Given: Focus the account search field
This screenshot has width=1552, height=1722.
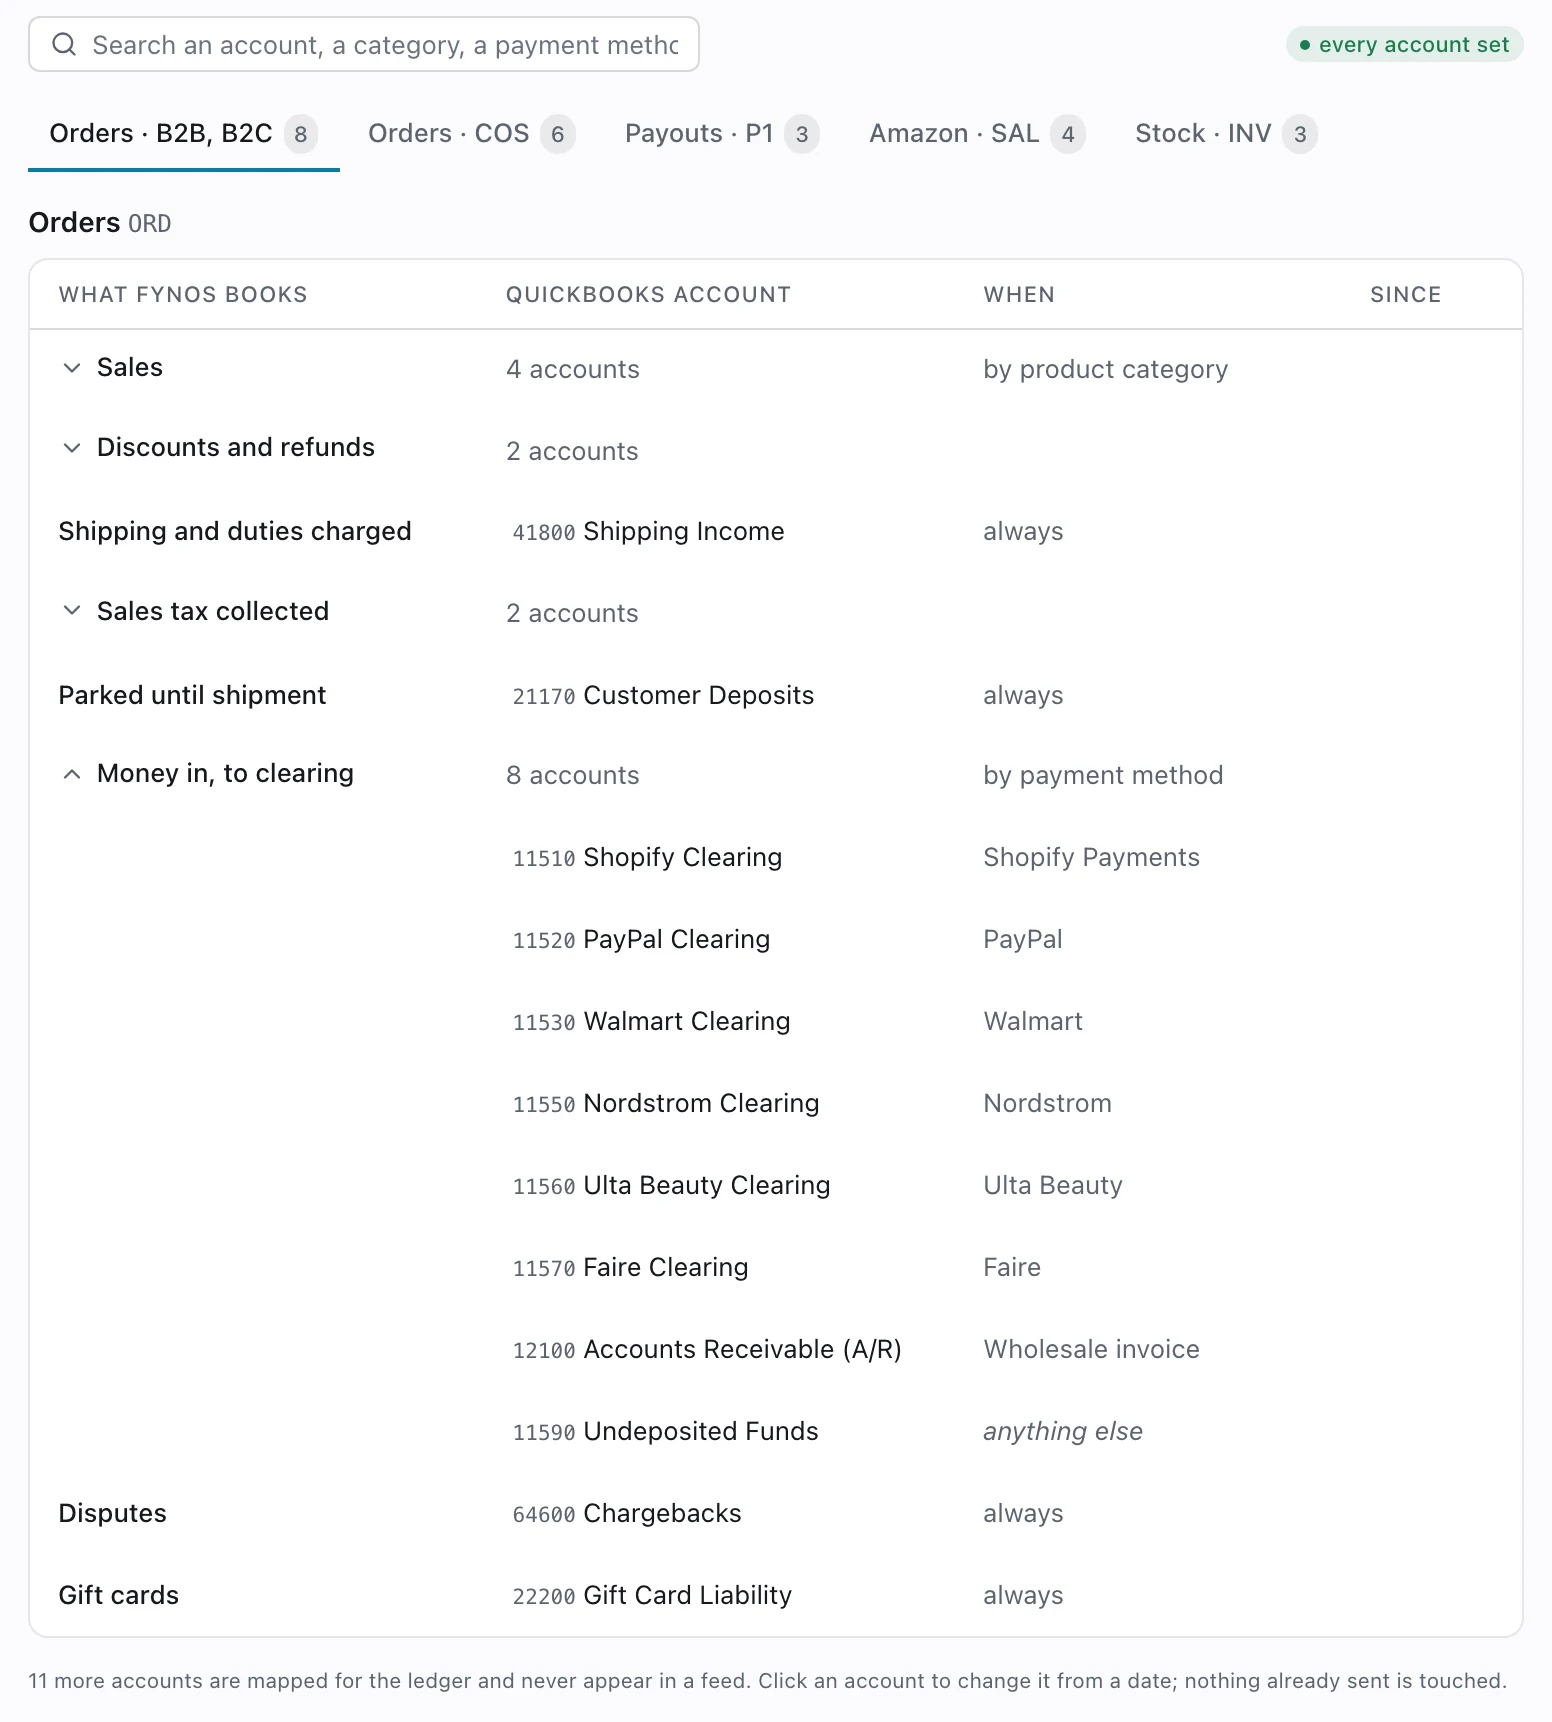Looking at the screenshot, I should click(x=364, y=44).
